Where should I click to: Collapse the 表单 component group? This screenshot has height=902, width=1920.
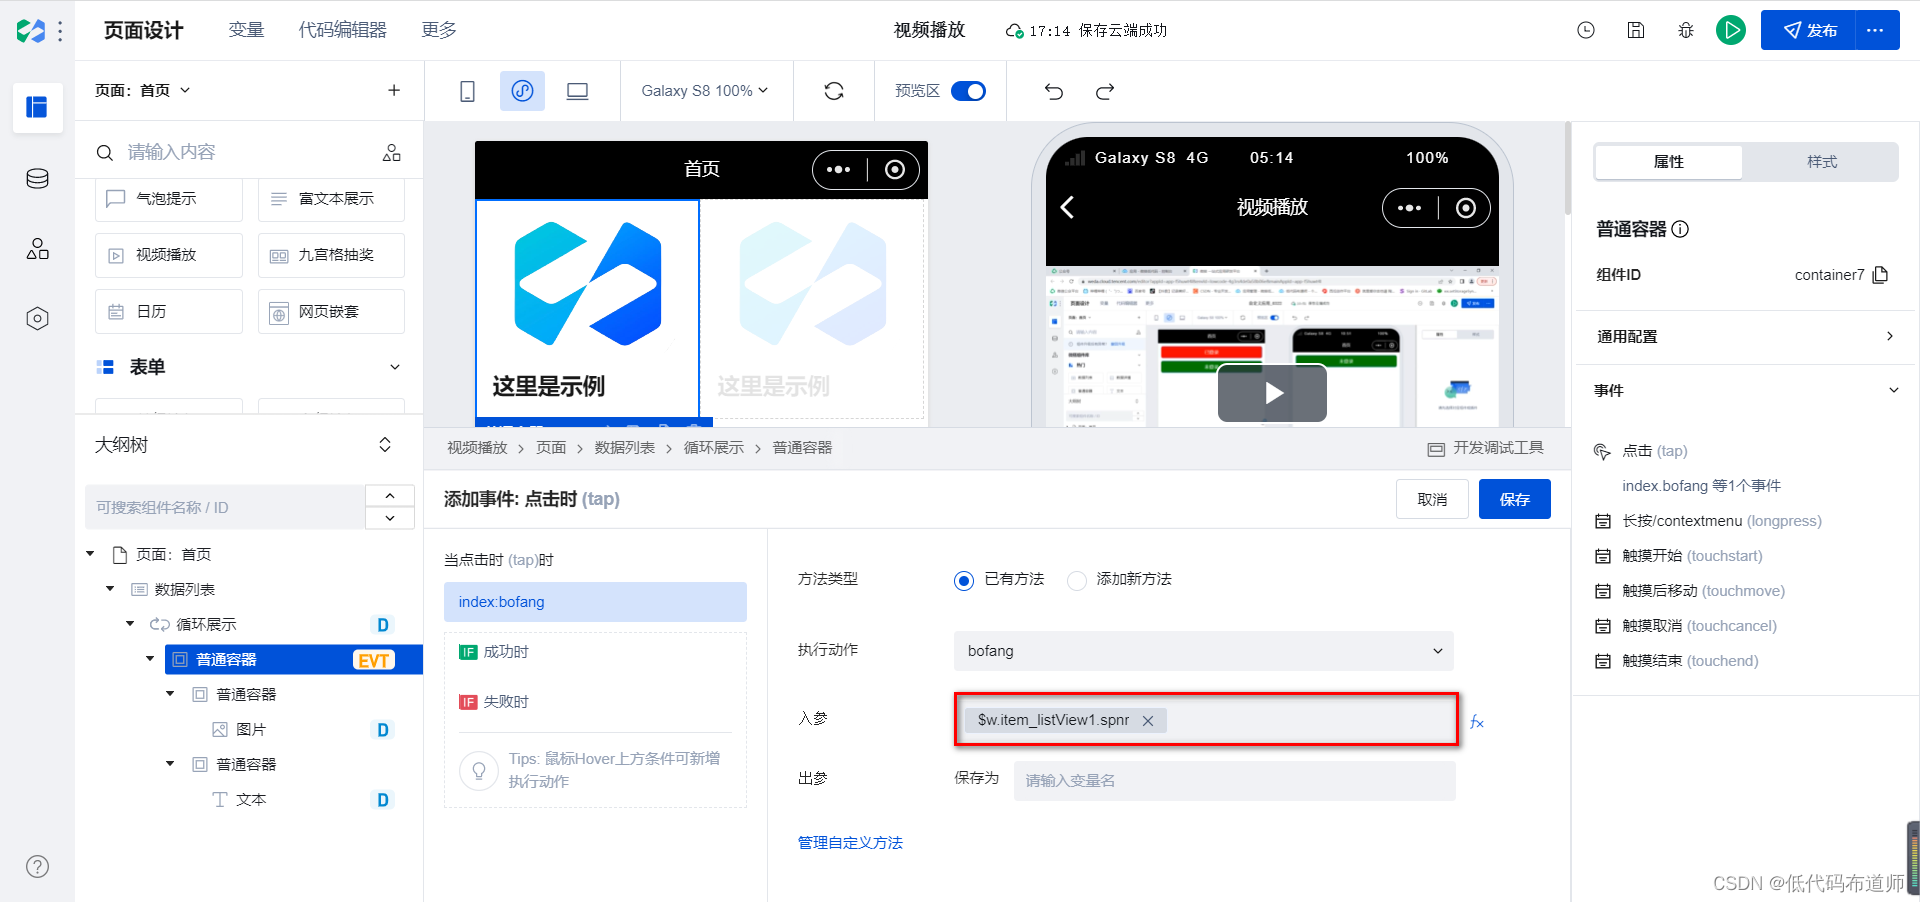pos(395,367)
